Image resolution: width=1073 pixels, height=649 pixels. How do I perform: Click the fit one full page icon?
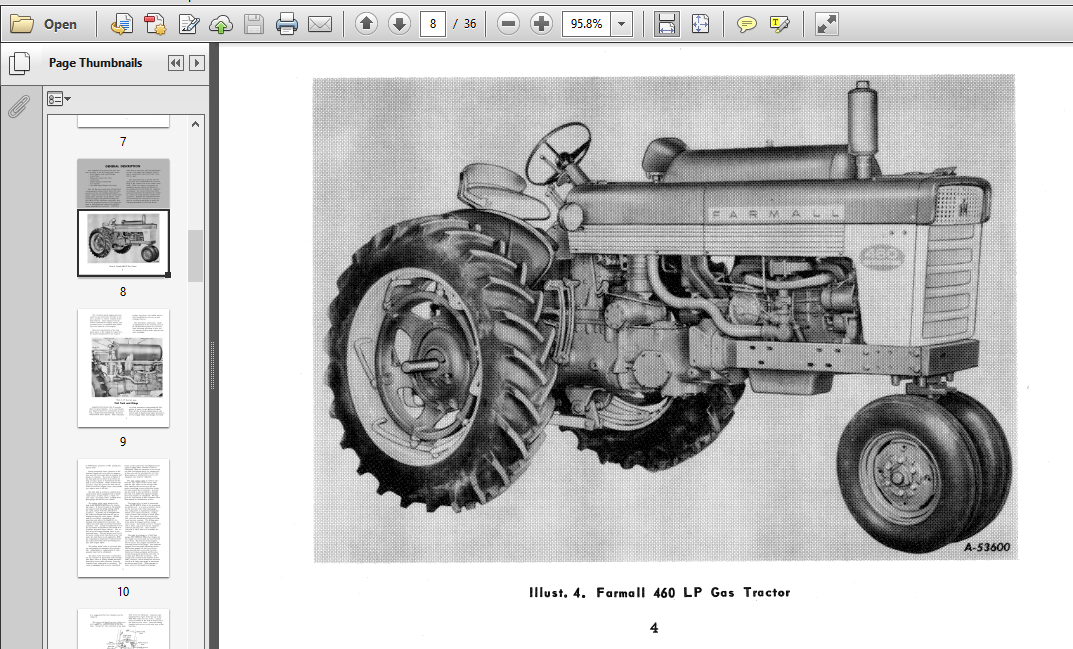point(700,24)
